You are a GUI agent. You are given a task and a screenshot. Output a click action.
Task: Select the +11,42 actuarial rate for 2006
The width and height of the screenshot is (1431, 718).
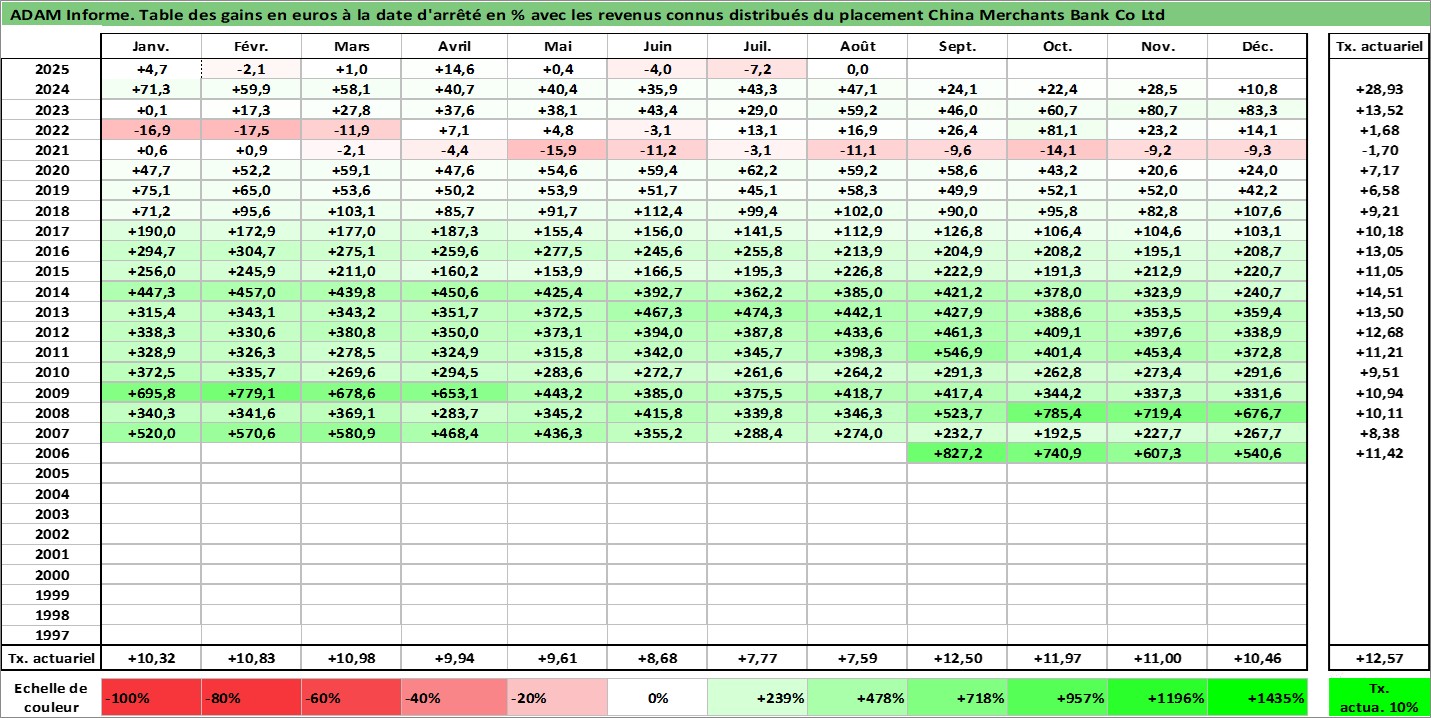1379,453
